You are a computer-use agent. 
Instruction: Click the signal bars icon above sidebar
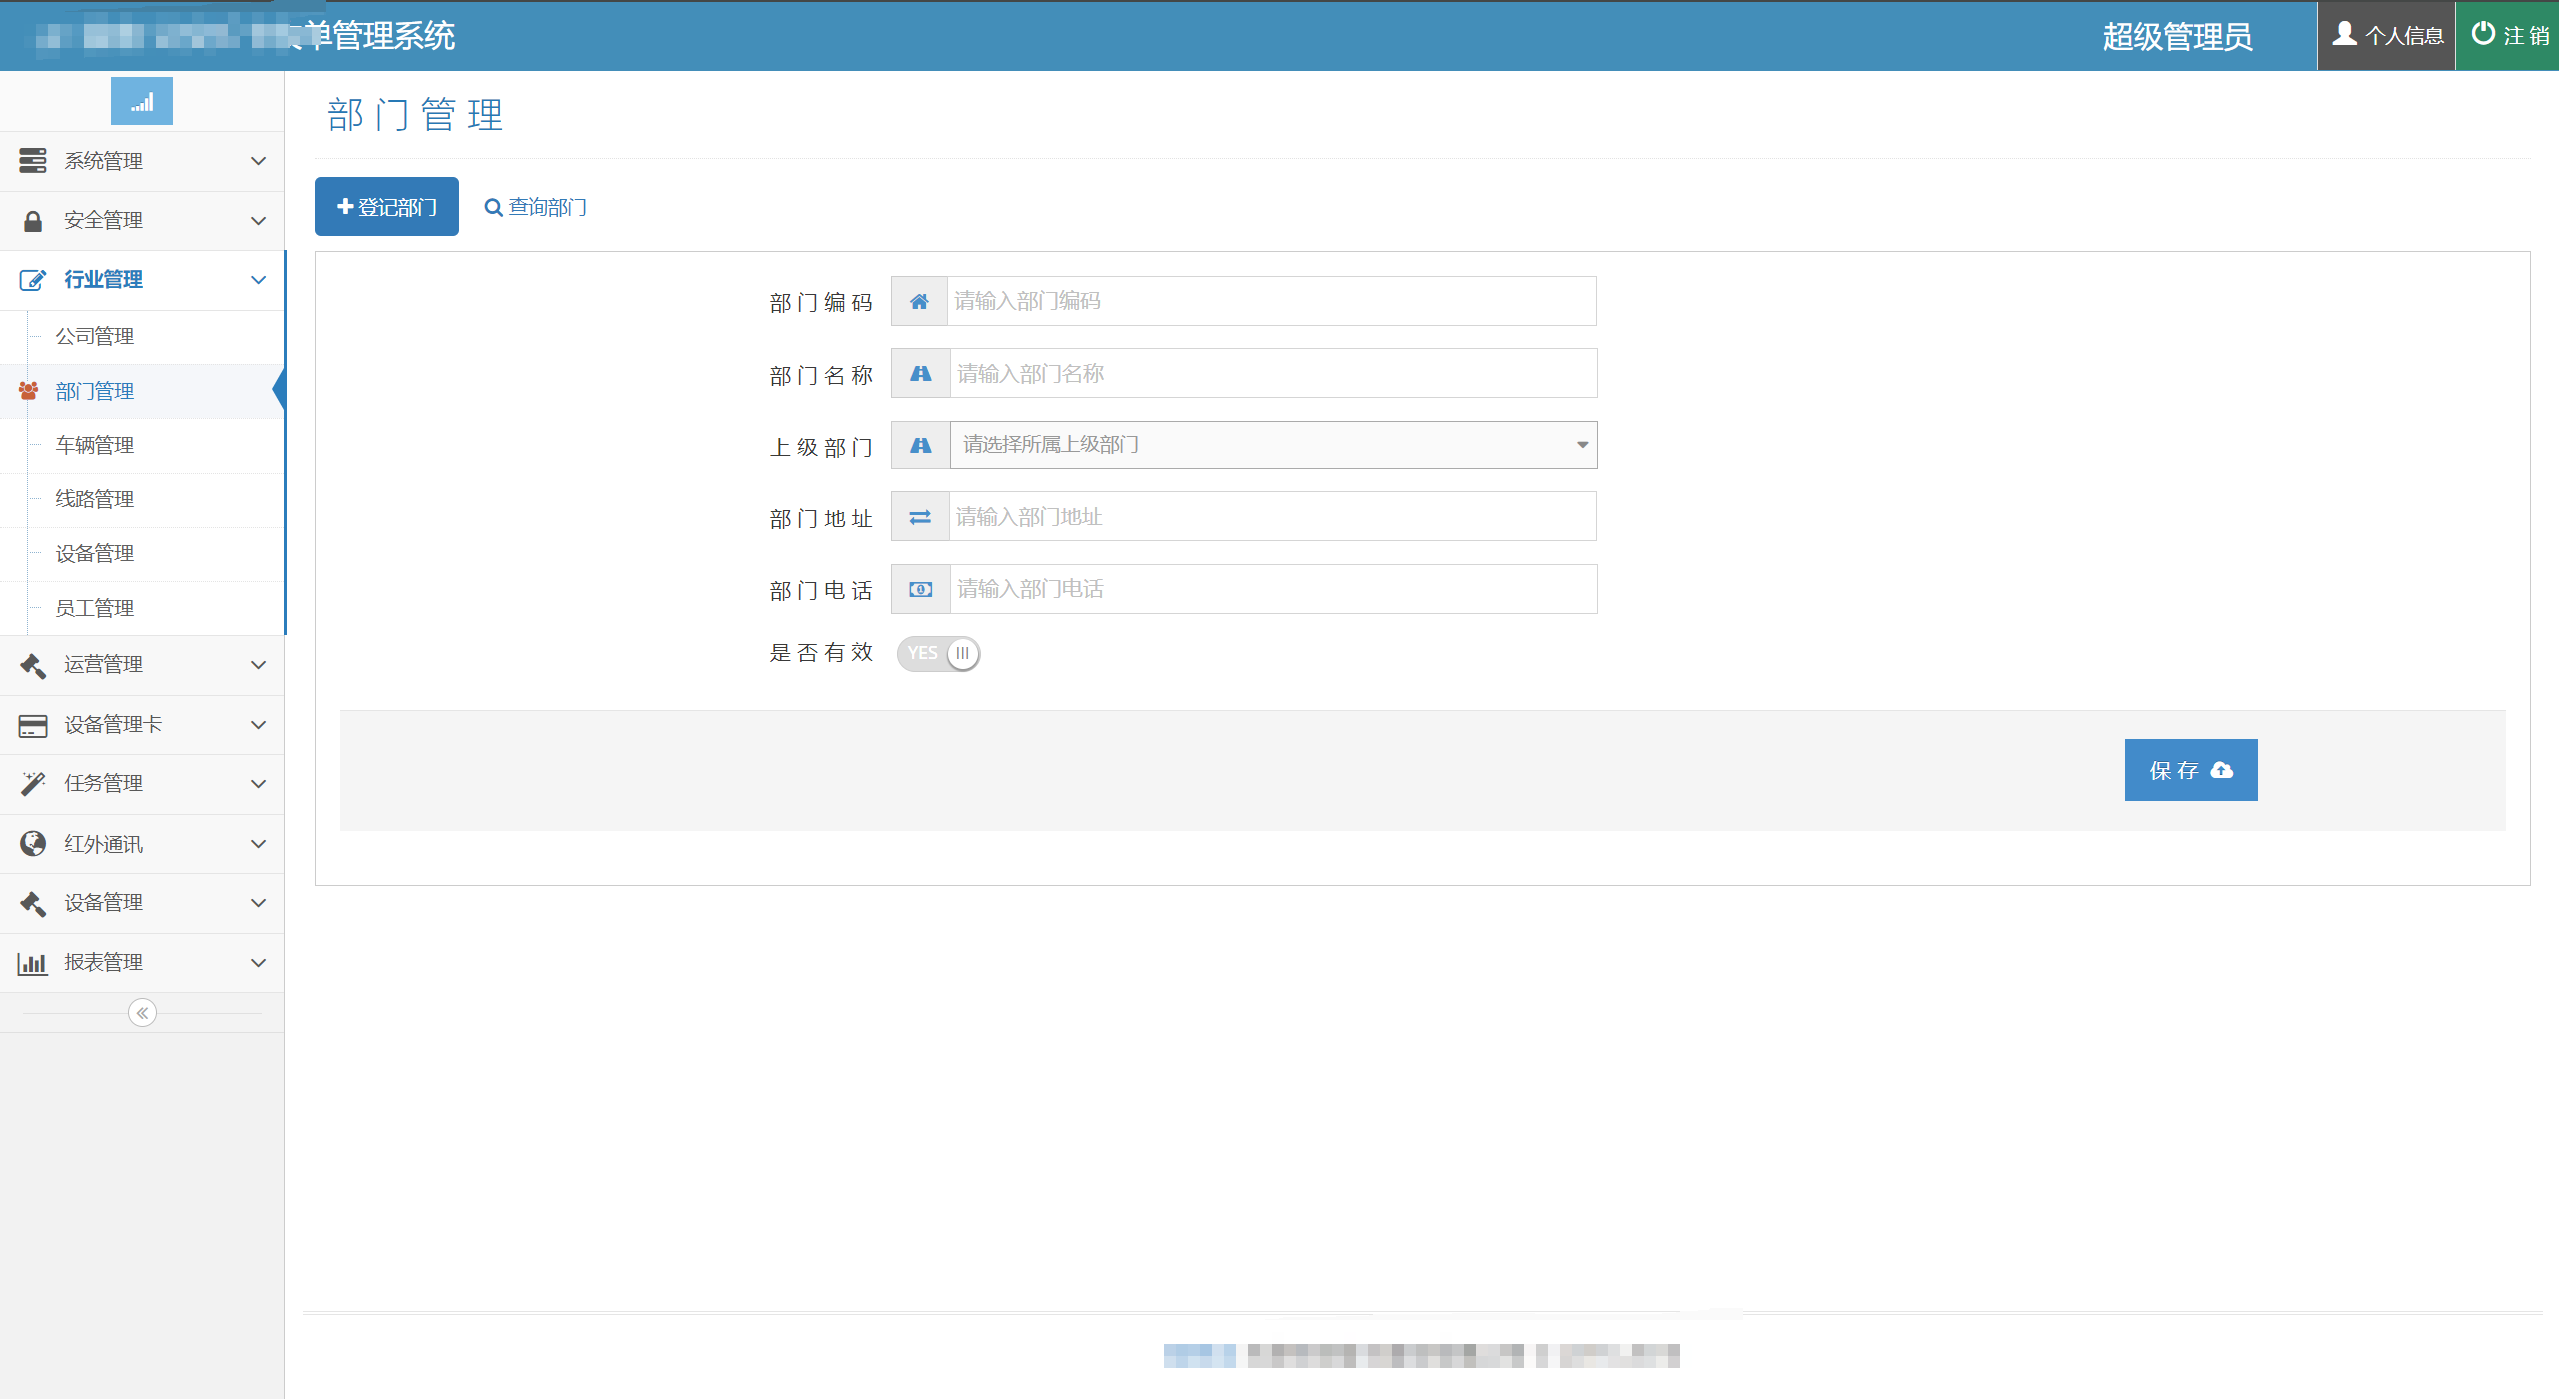click(x=142, y=102)
